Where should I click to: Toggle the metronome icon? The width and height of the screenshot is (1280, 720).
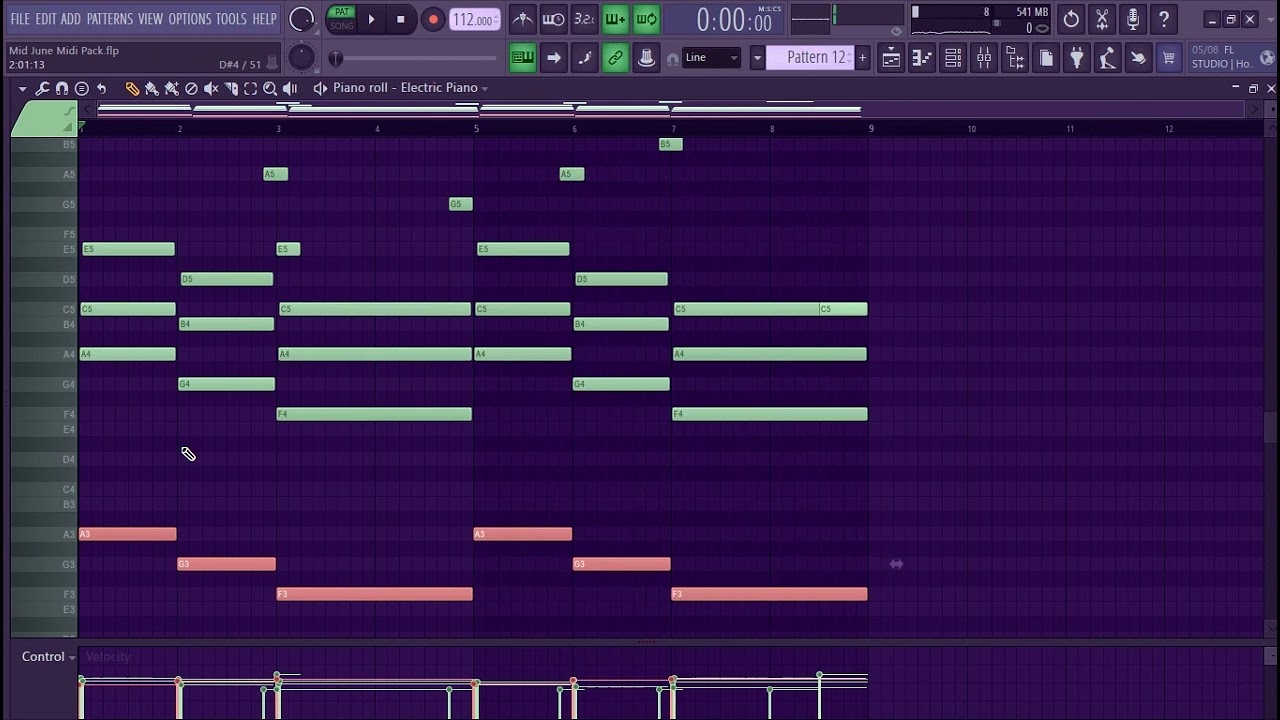(x=522, y=19)
